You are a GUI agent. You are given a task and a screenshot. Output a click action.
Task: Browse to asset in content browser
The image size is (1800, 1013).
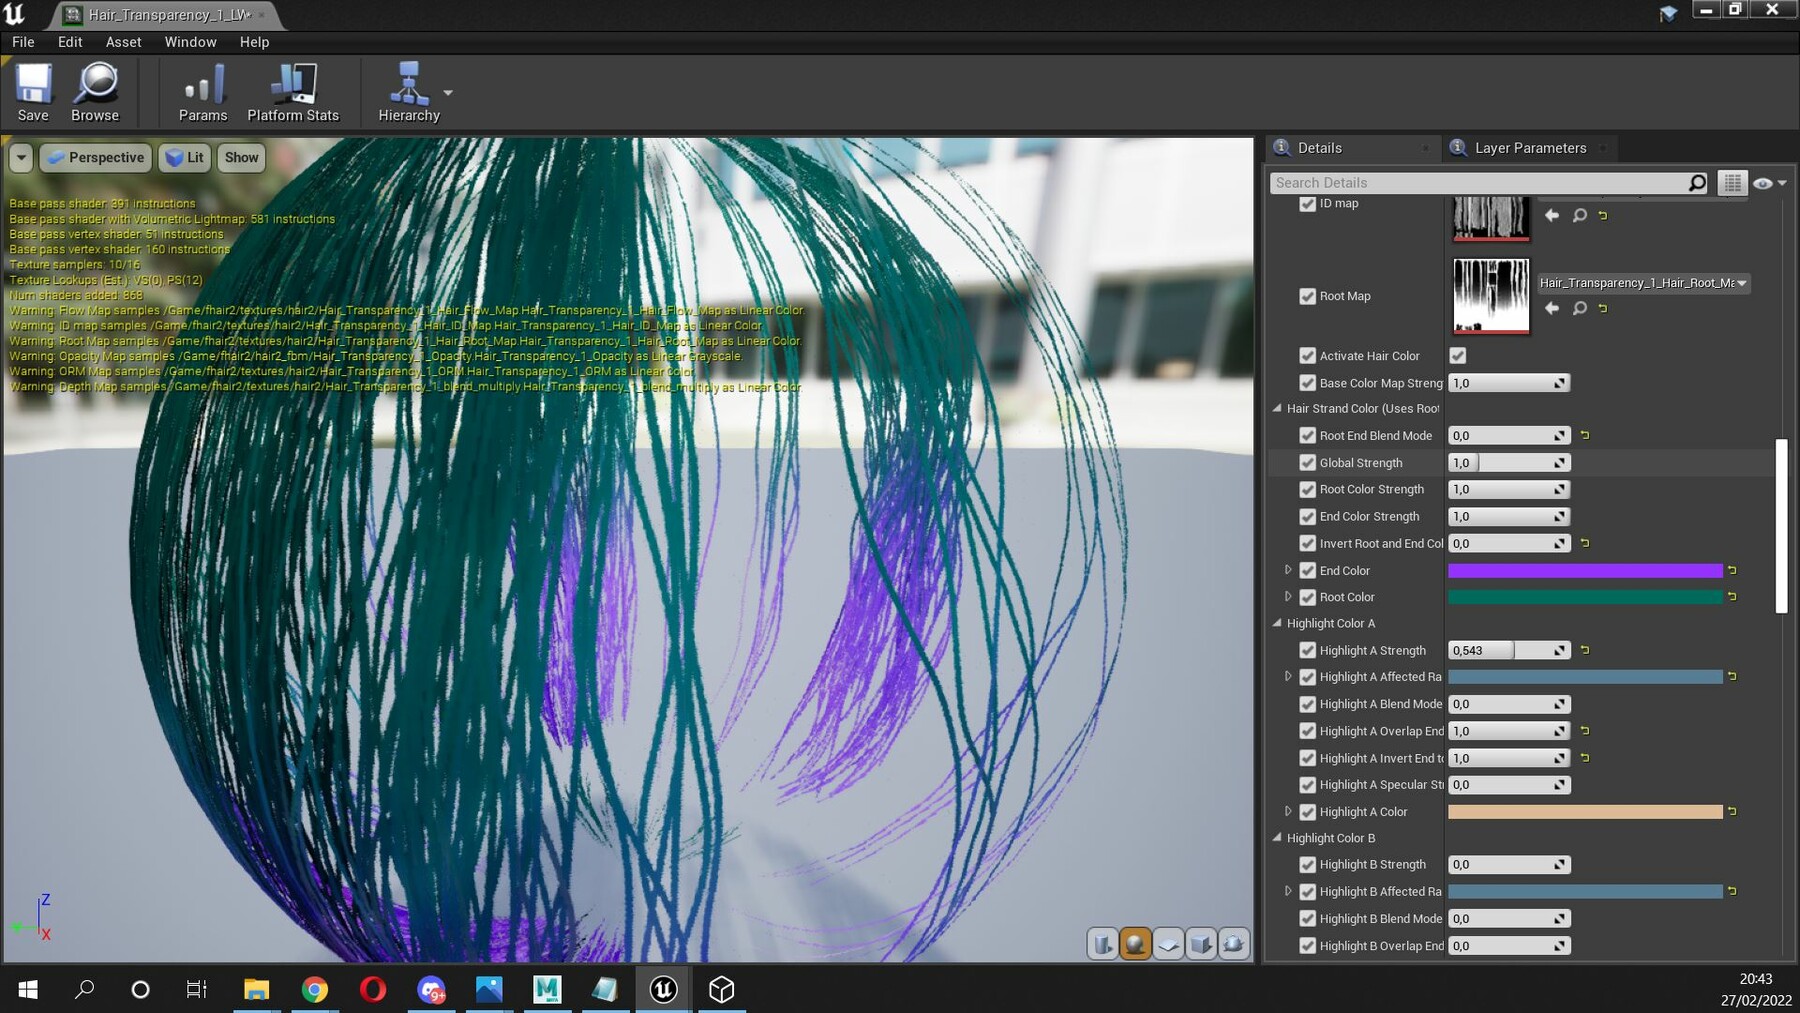95,93
